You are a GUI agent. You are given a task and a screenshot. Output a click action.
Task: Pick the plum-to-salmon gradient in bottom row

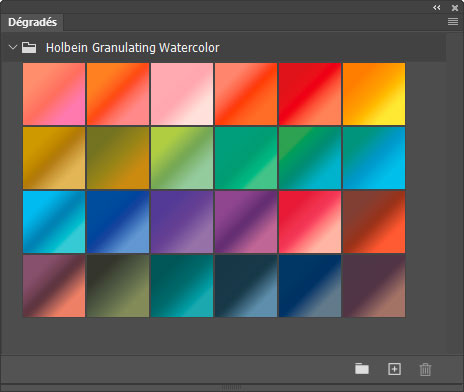click(54, 286)
